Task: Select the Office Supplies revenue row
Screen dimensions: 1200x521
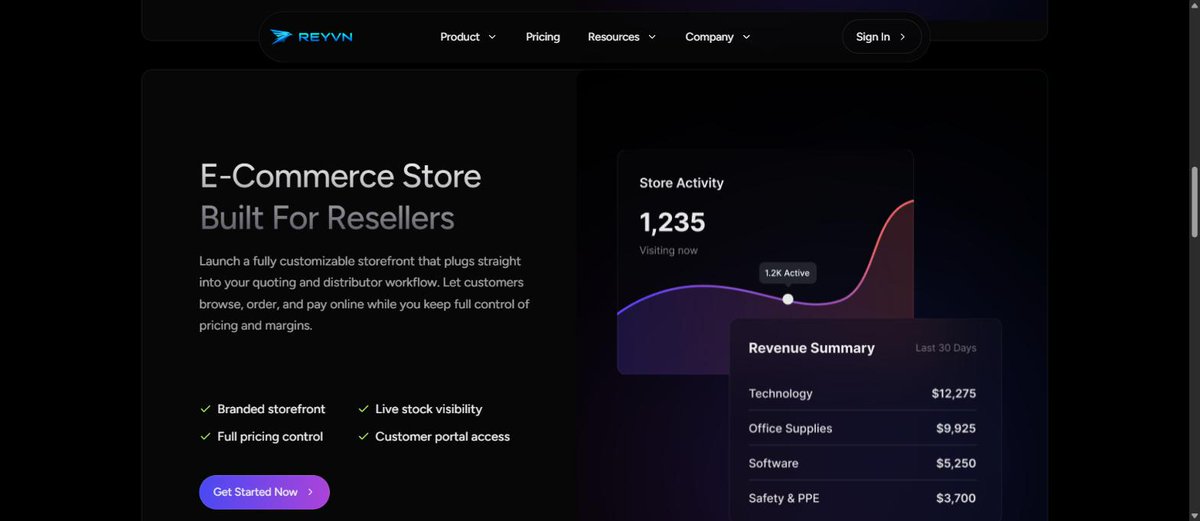Action: pyautogui.click(x=862, y=429)
